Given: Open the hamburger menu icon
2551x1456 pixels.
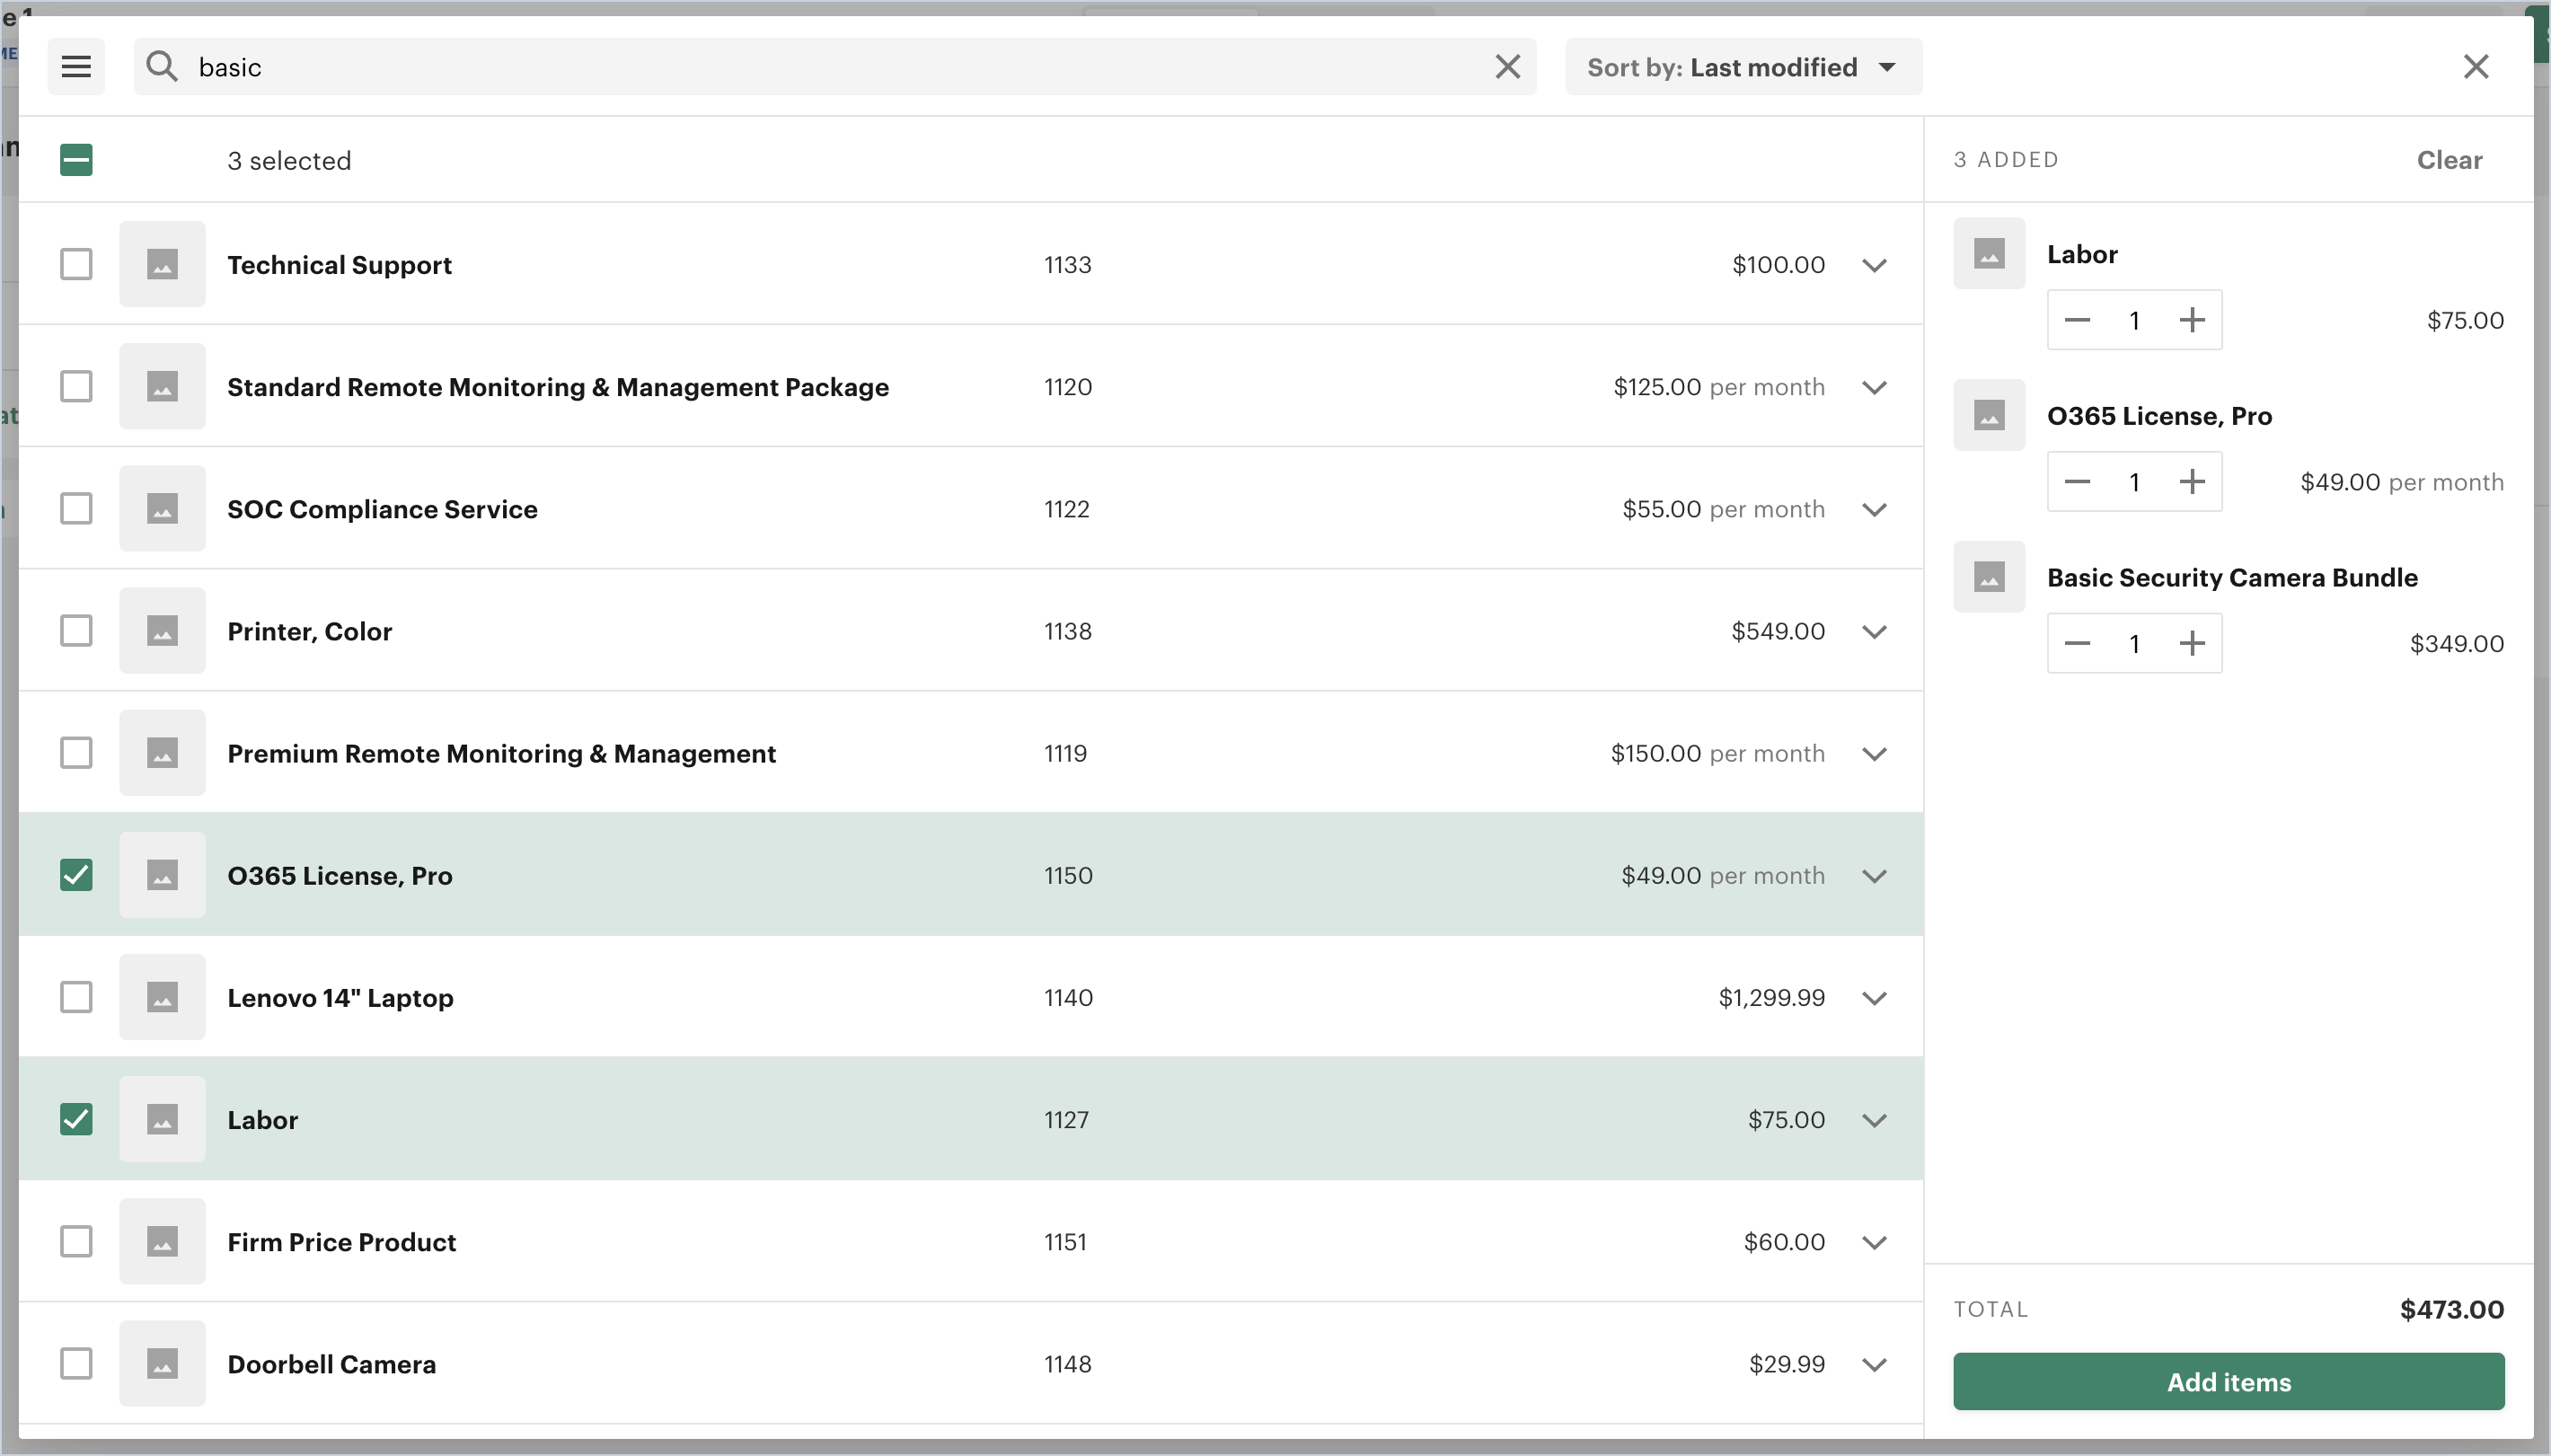Looking at the screenshot, I should coord(76,67).
